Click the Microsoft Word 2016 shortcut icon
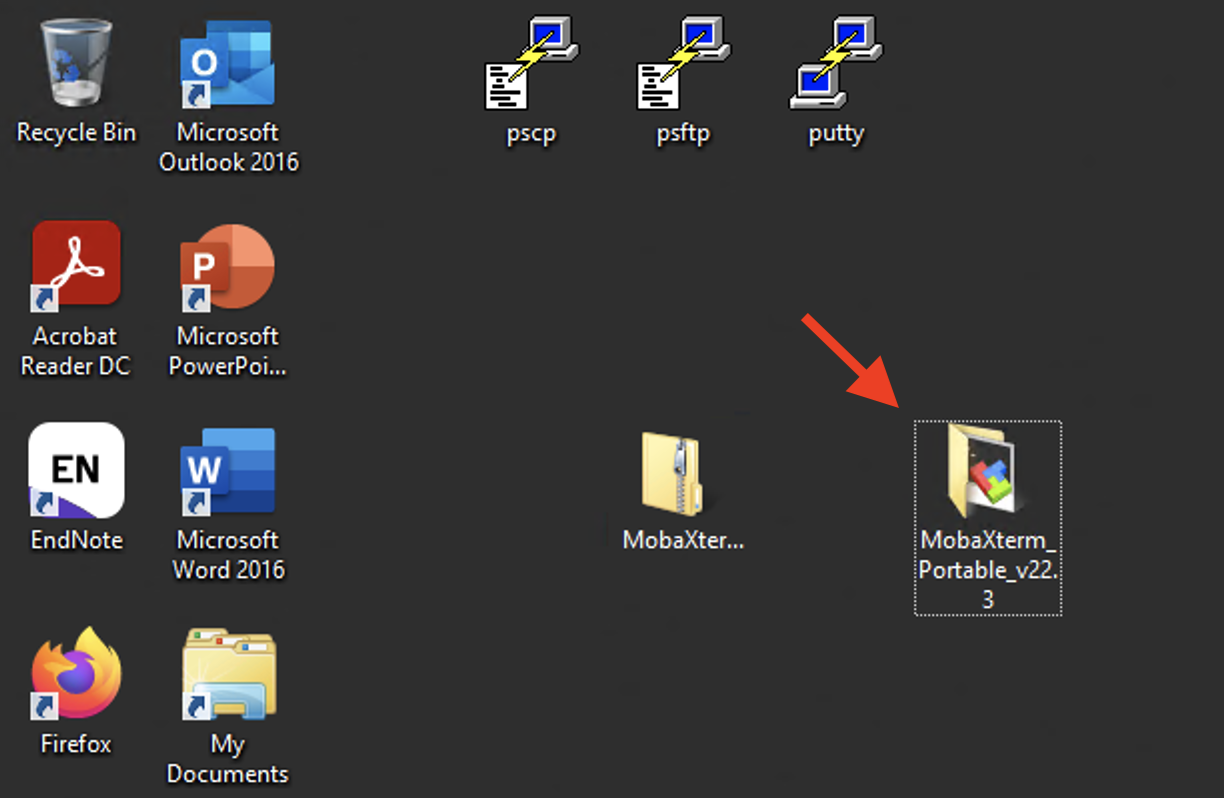1224x798 pixels. (x=227, y=470)
